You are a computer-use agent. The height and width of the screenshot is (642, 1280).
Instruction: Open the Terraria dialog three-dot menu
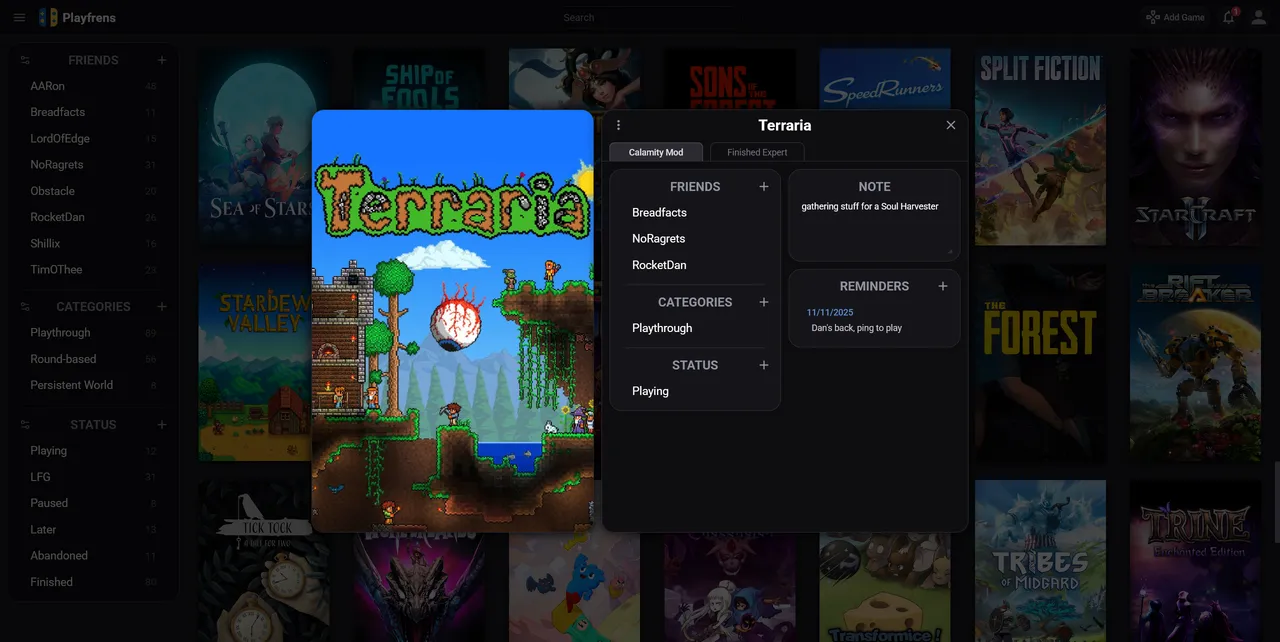pyautogui.click(x=618, y=125)
